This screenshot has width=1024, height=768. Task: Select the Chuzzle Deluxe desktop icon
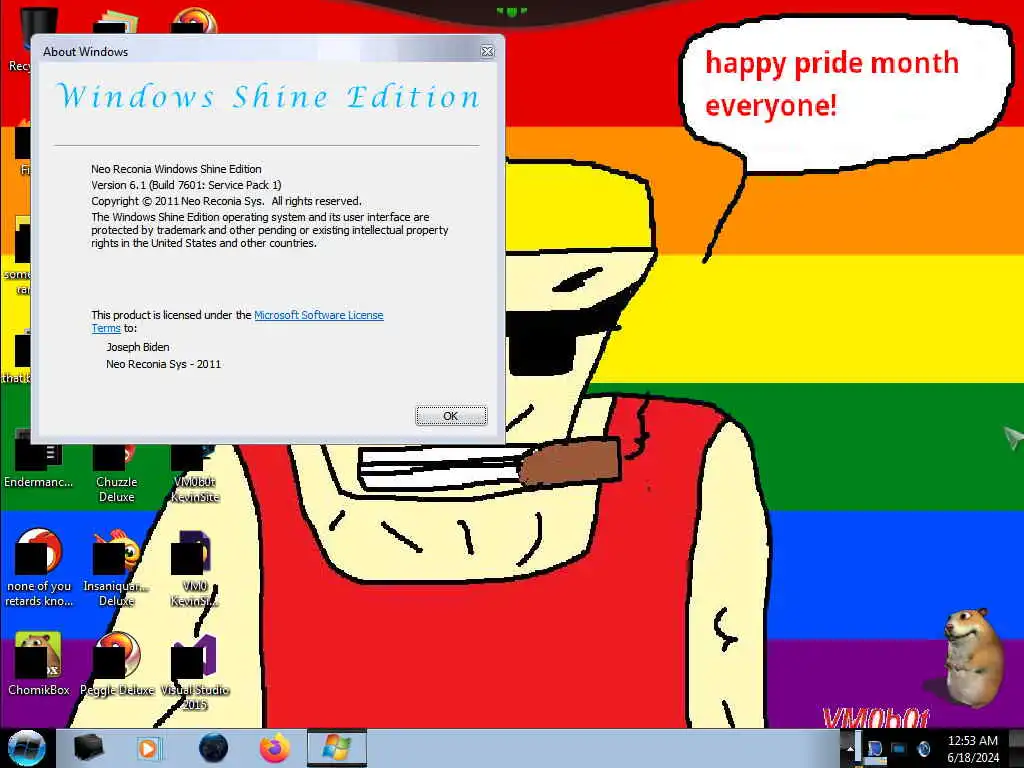click(x=116, y=472)
